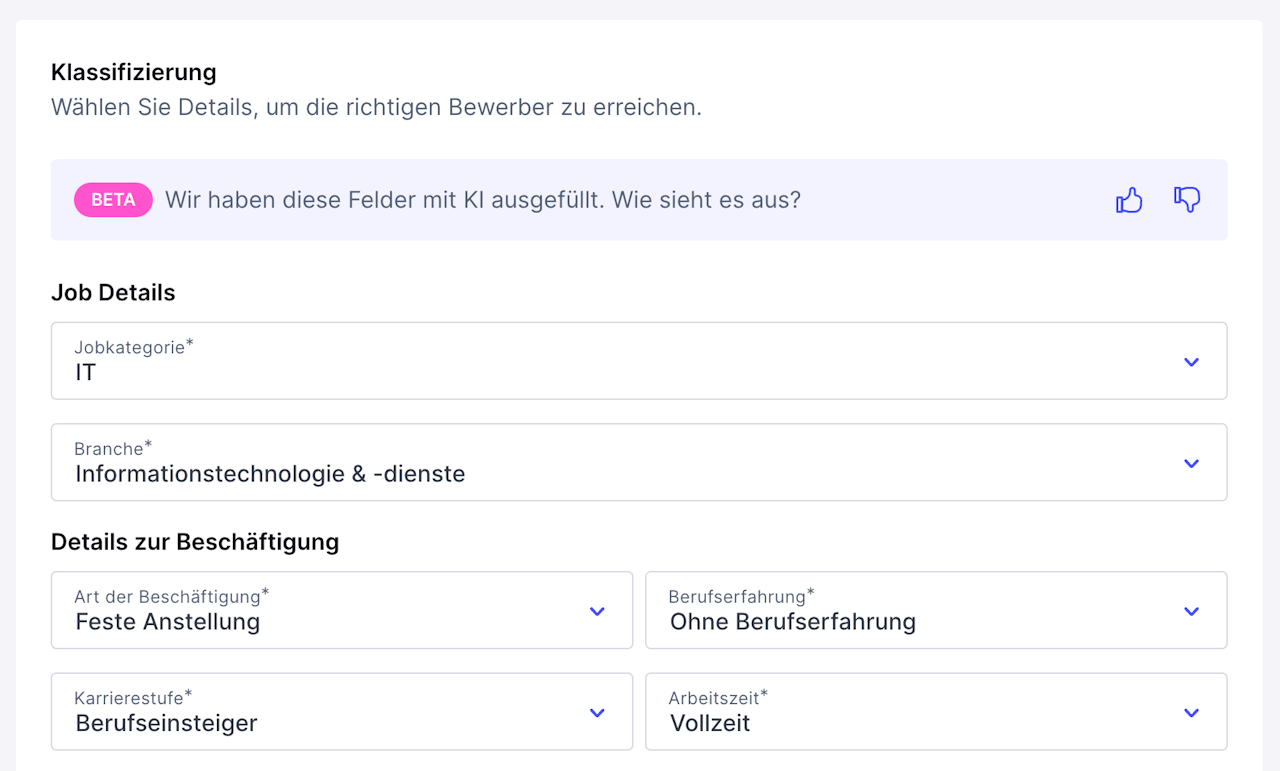The width and height of the screenshot is (1280, 771).
Task: Click the Job Details subsection heading
Action: 113,293
